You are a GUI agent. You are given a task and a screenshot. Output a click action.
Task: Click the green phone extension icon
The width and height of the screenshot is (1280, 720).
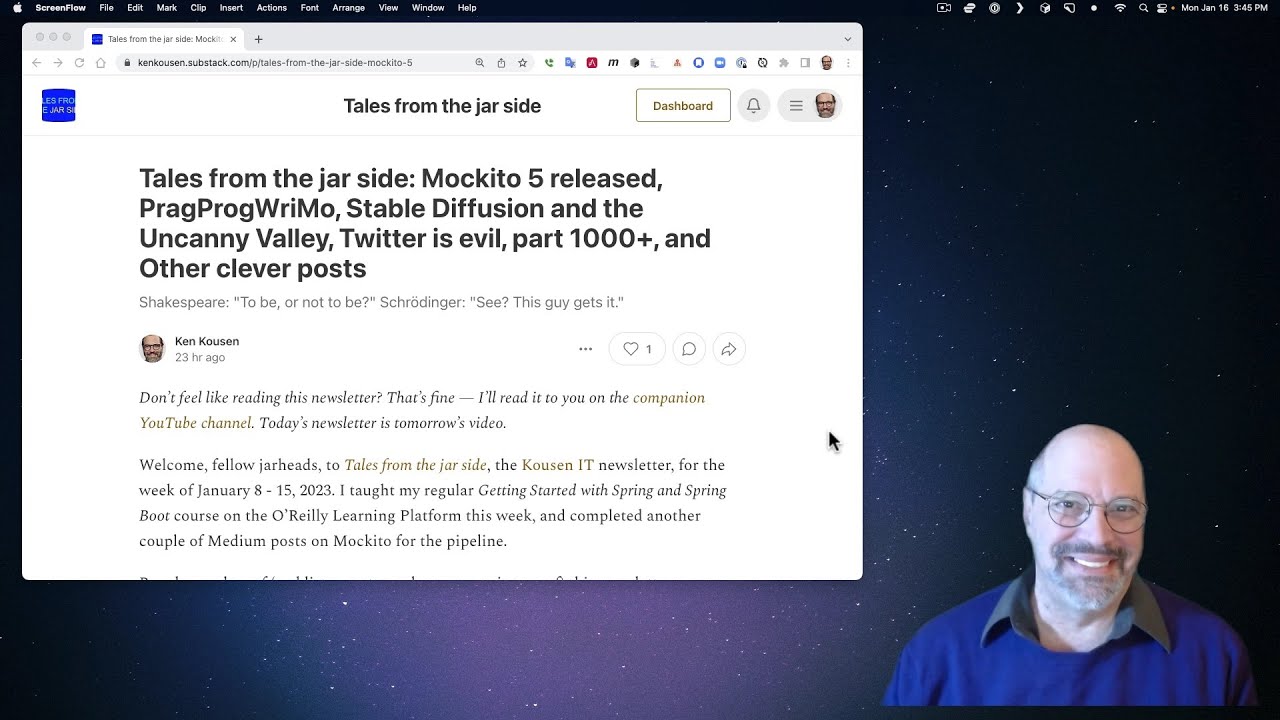click(x=549, y=62)
